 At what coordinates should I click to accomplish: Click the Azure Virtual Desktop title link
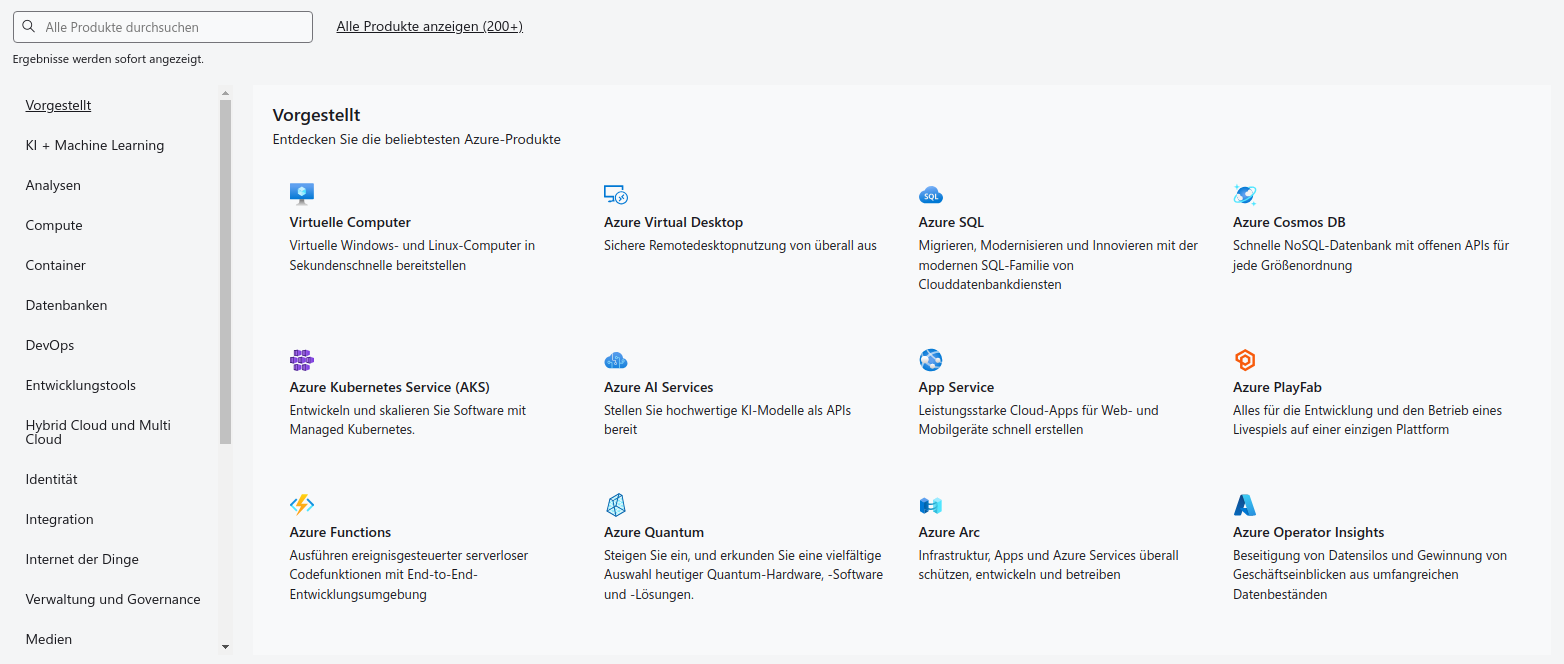[x=673, y=222]
